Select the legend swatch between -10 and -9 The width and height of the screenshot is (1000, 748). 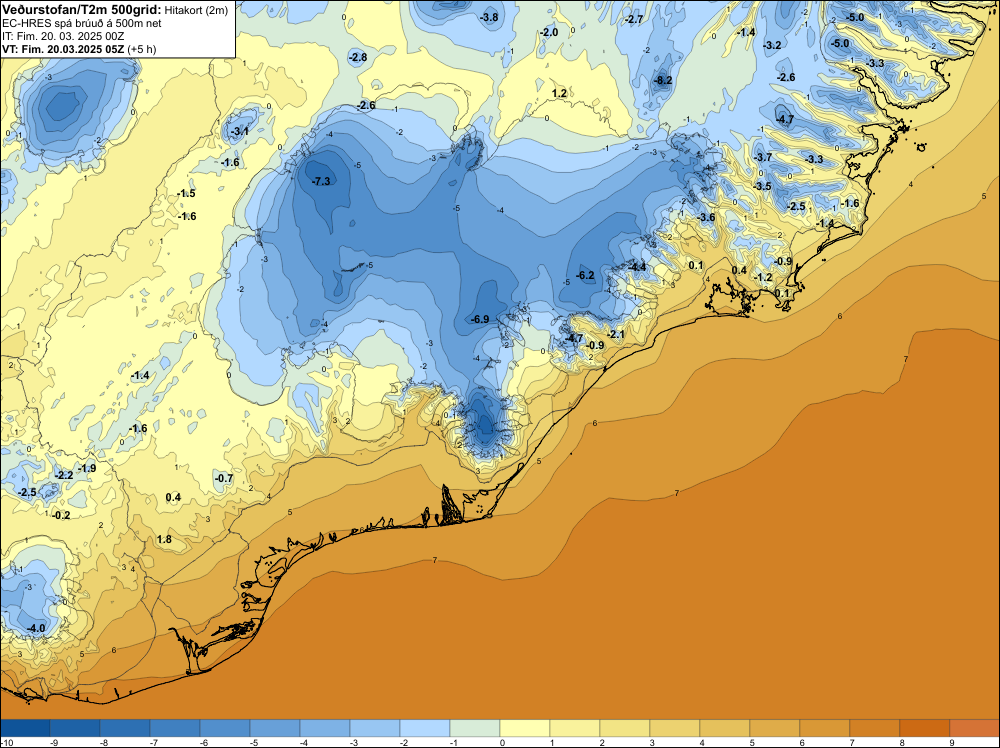pyautogui.click(x=25, y=728)
